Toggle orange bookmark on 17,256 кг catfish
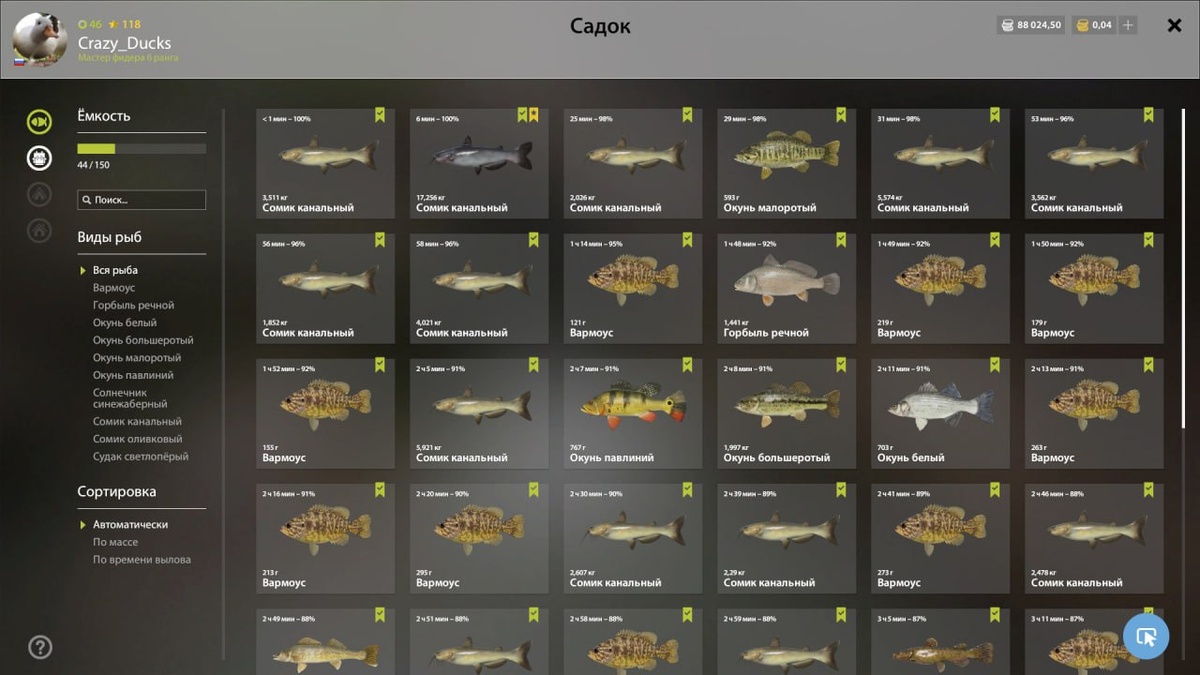 point(534,115)
